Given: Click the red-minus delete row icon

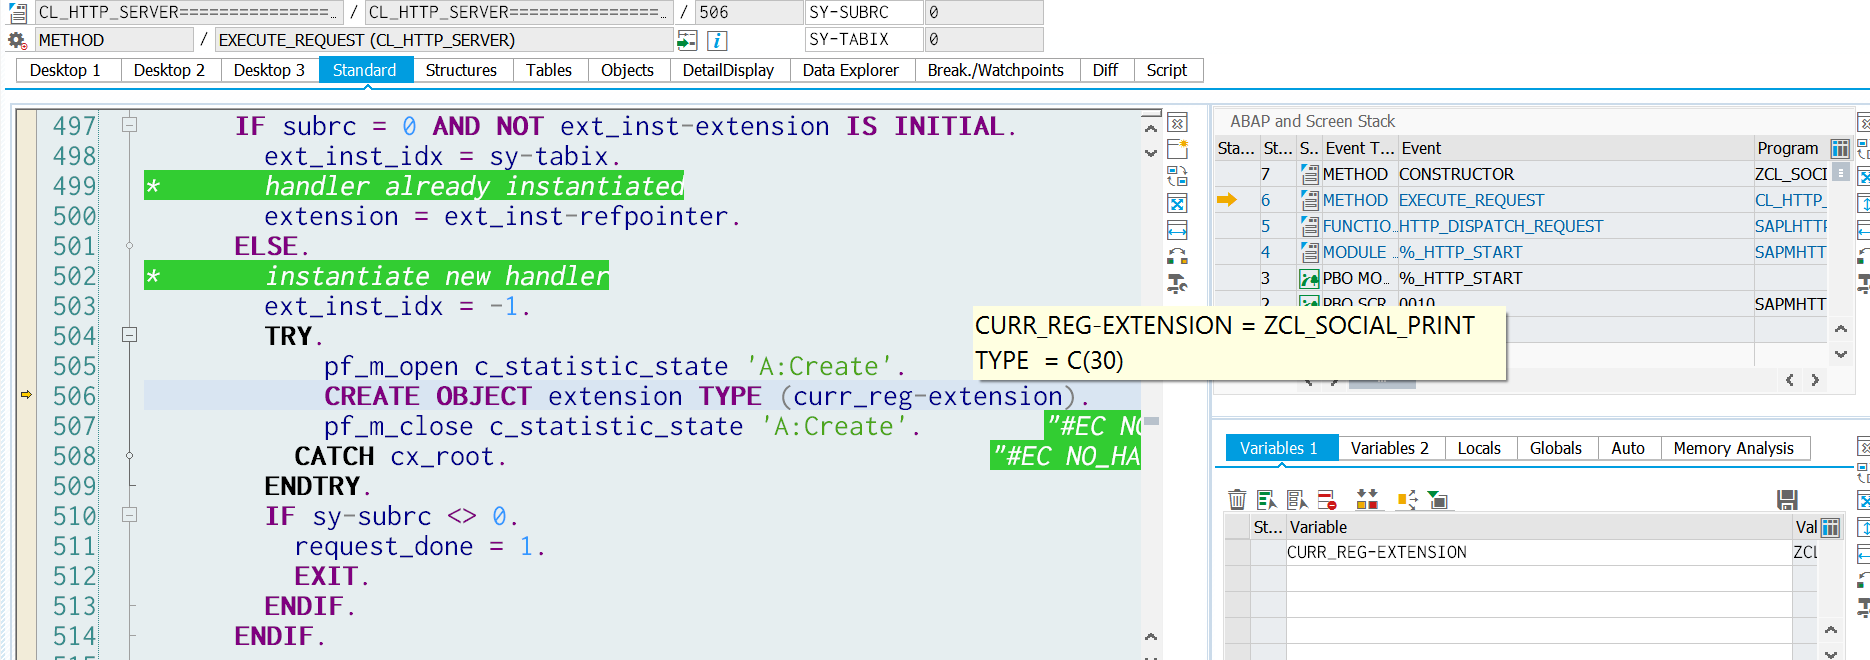Looking at the screenshot, I should pos(1327,500).
